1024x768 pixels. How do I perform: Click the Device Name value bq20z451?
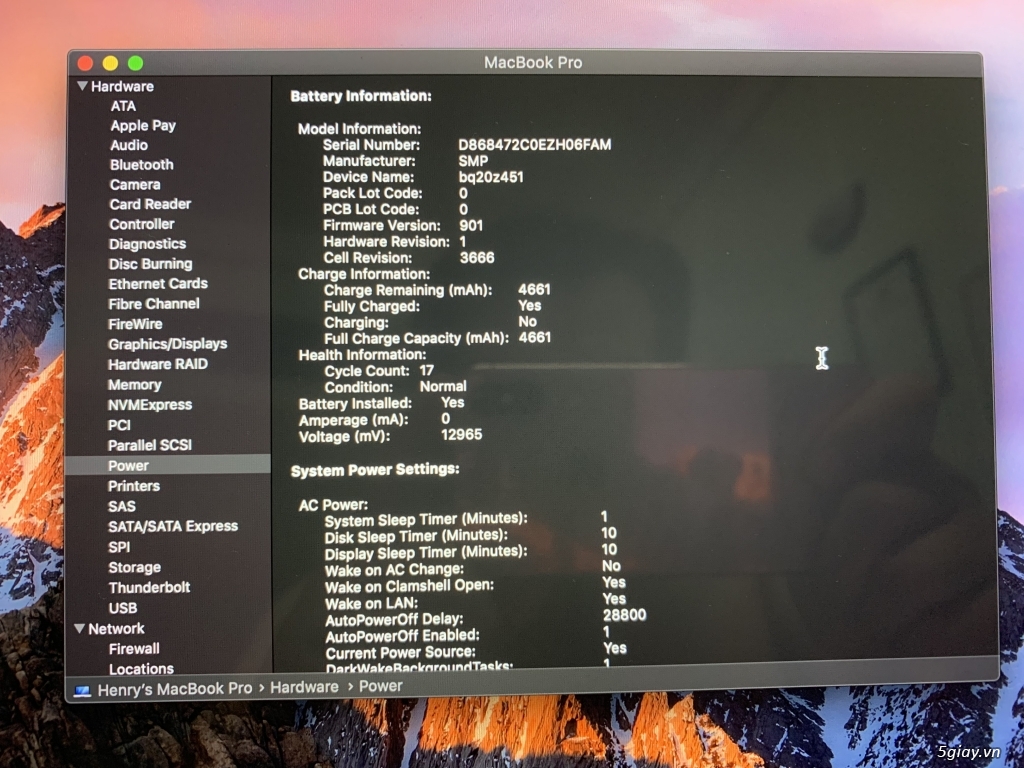pyautogui.click(x=491, y=177)
